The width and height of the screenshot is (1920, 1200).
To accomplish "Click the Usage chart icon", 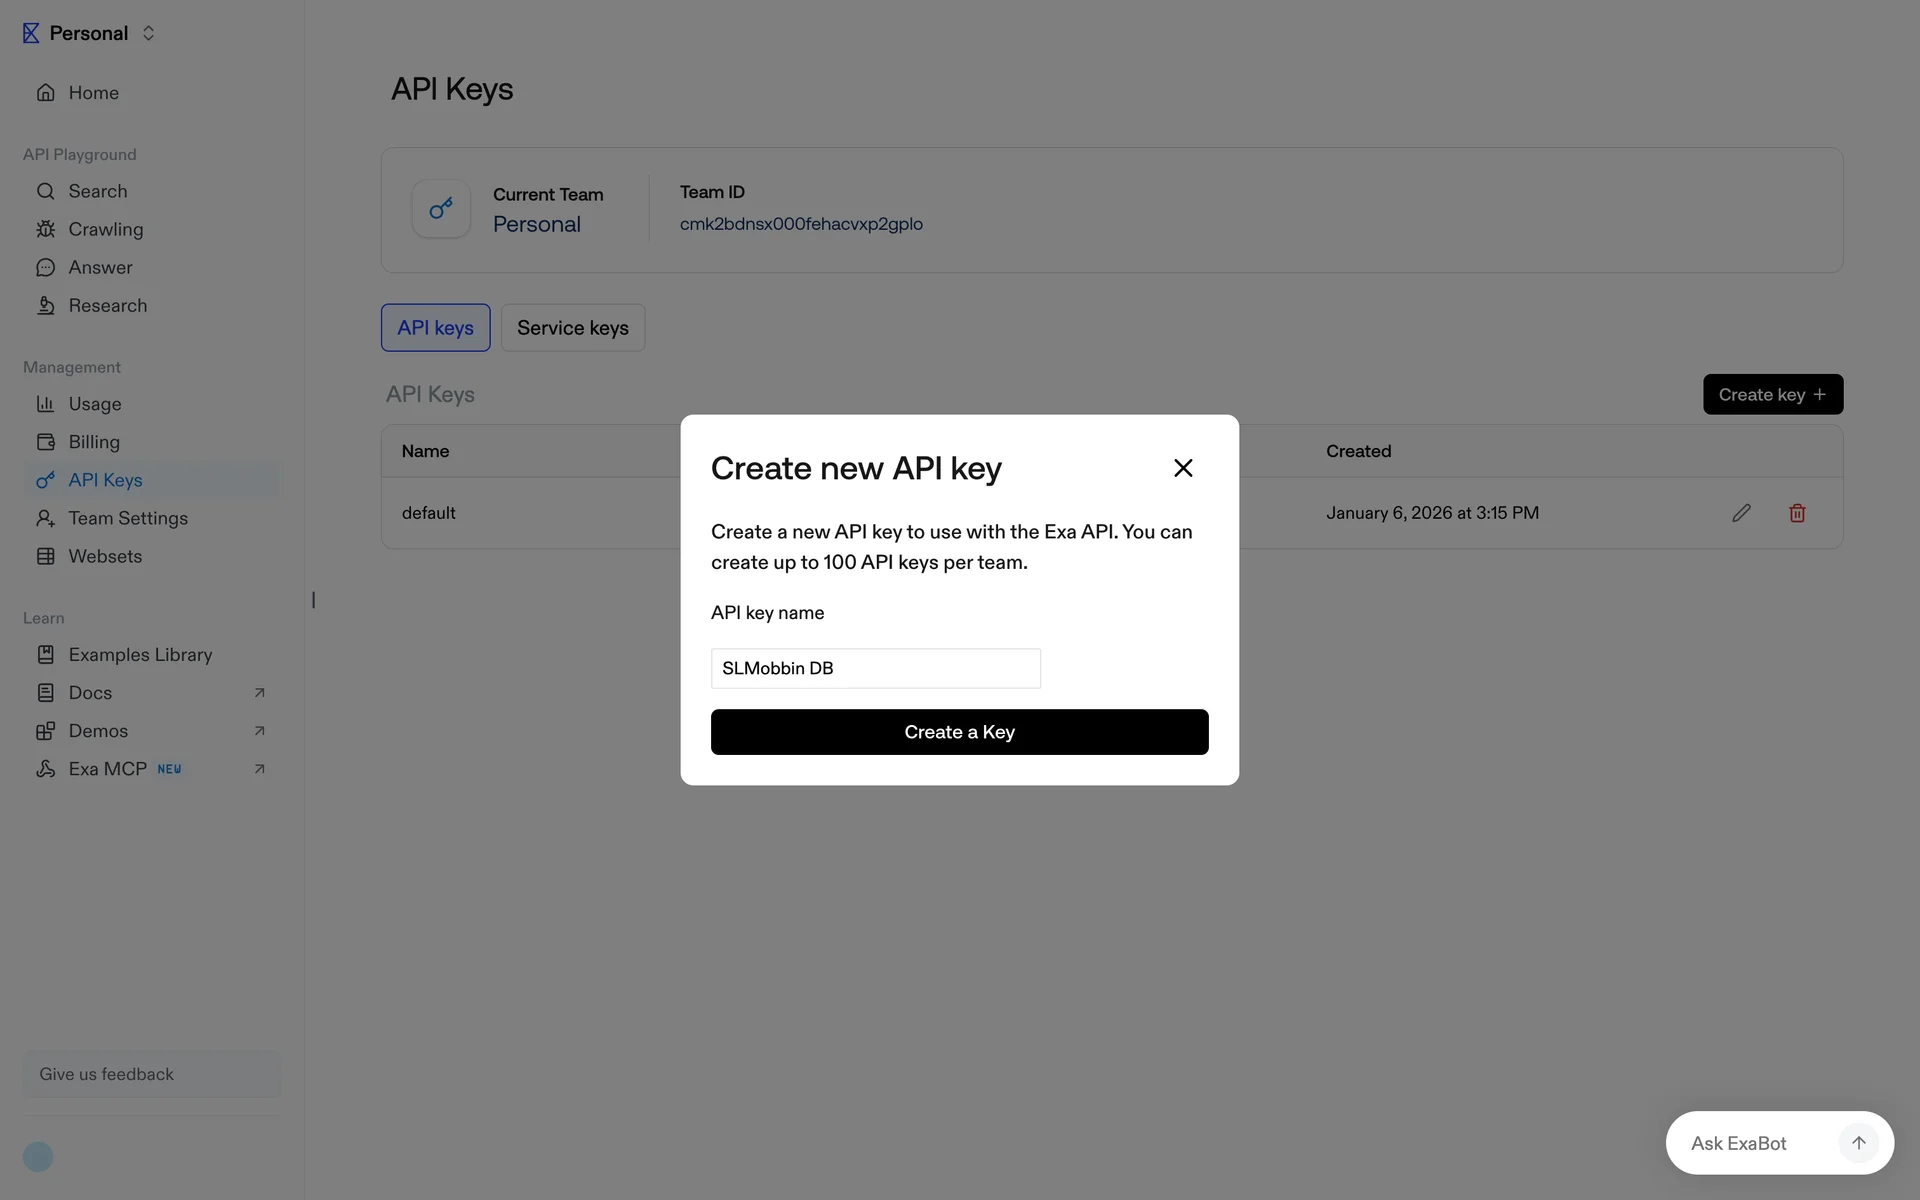I will tap(45, 404).
